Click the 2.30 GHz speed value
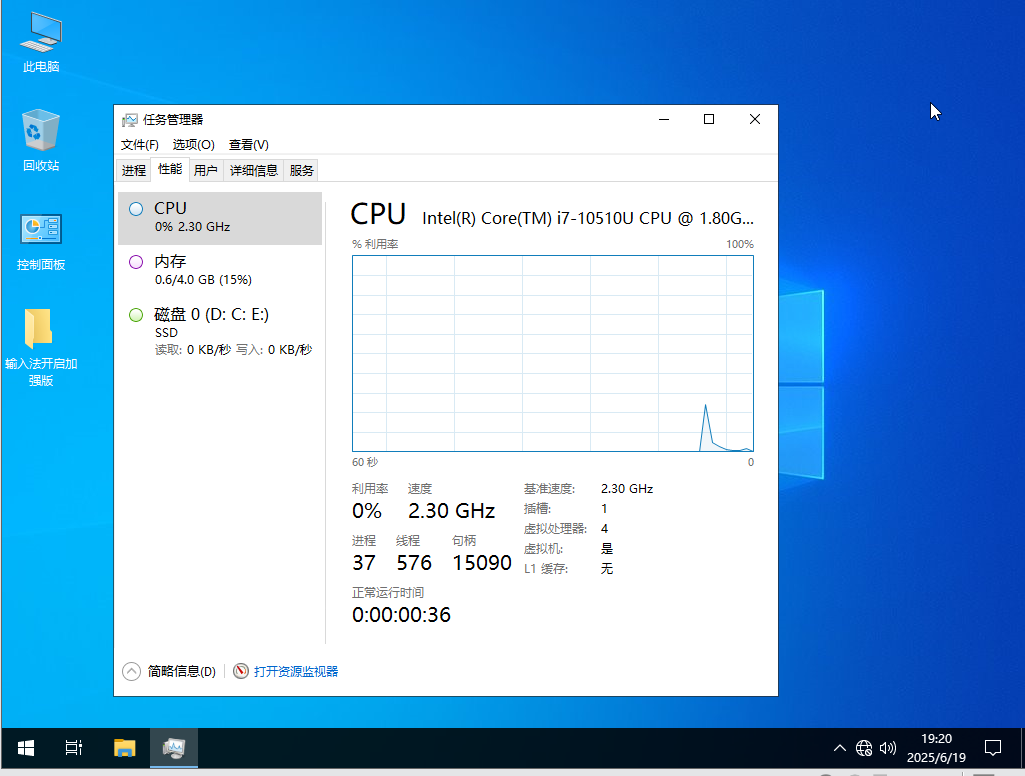Image resolution: width=1025 pixels, height=776 pixels. tap(452, 511)
